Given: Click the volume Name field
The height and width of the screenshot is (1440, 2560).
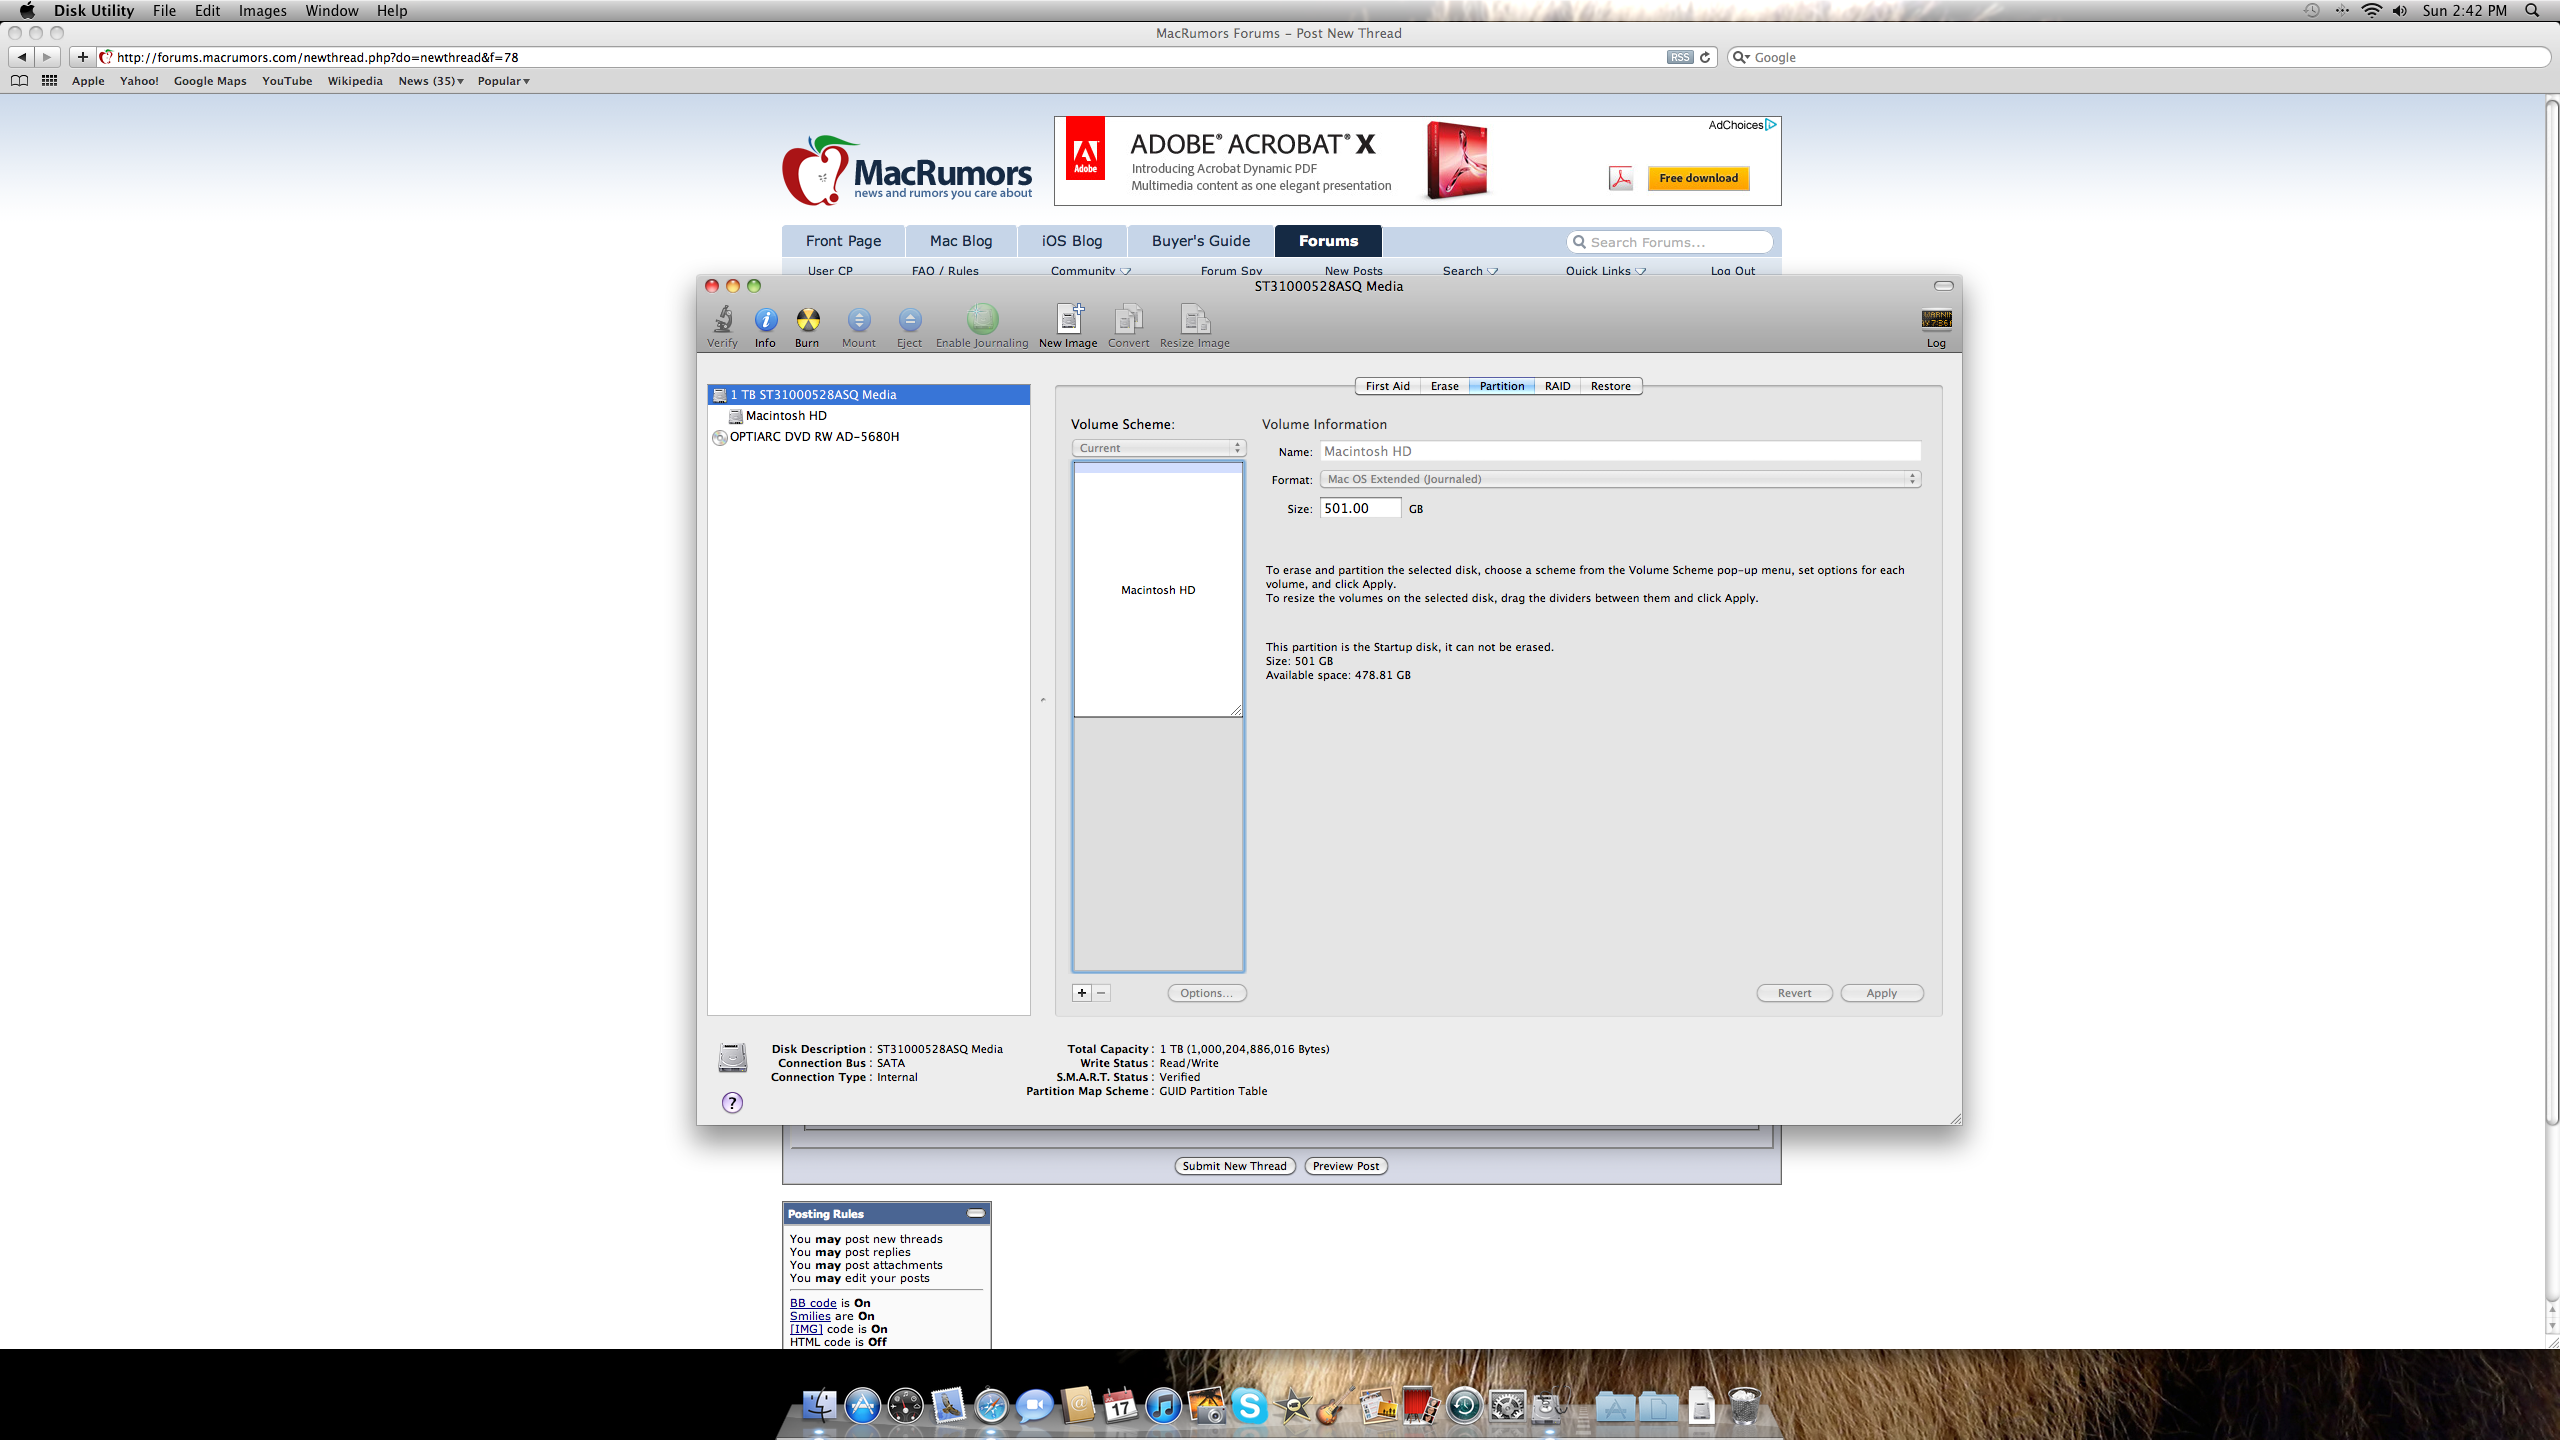Looking at the screenshot, I should click(x=1620, y=451).
